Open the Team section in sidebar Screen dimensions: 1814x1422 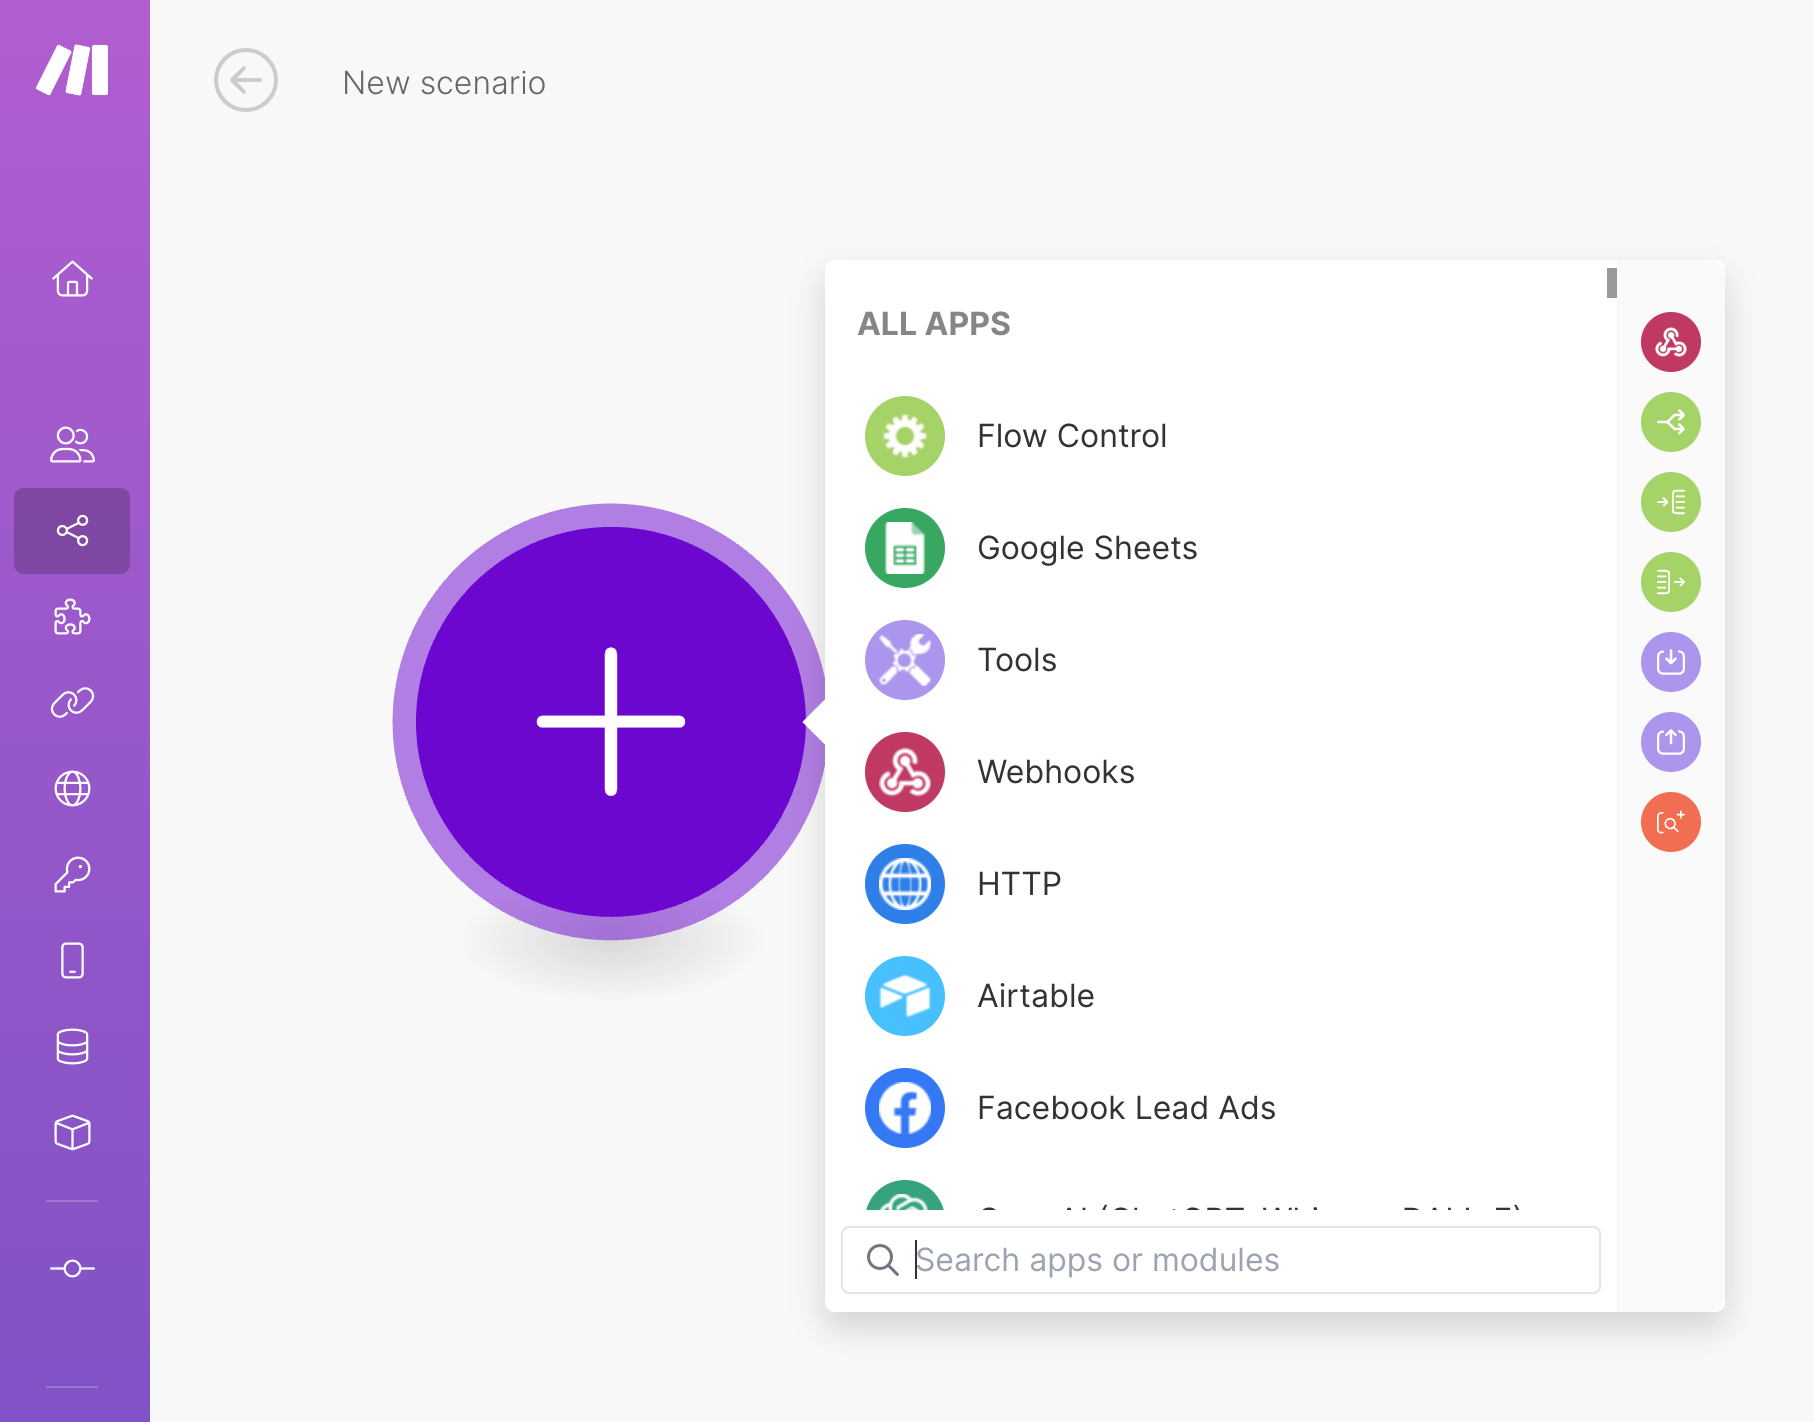tap(72, 445)
